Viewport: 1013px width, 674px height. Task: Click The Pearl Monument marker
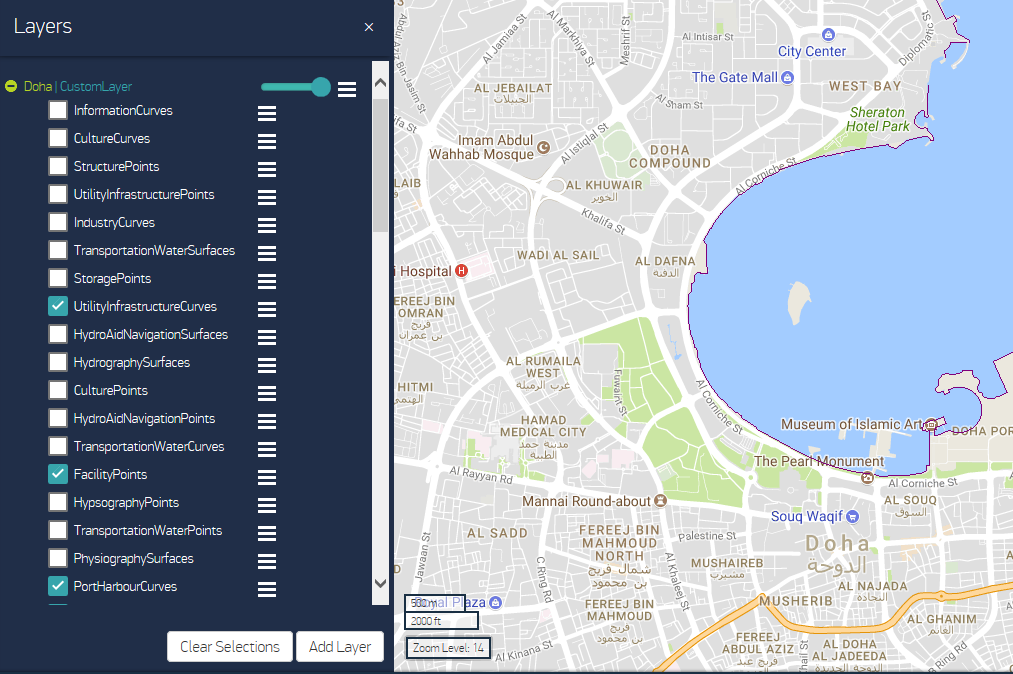pyautogui.click(x=868, y=478)
